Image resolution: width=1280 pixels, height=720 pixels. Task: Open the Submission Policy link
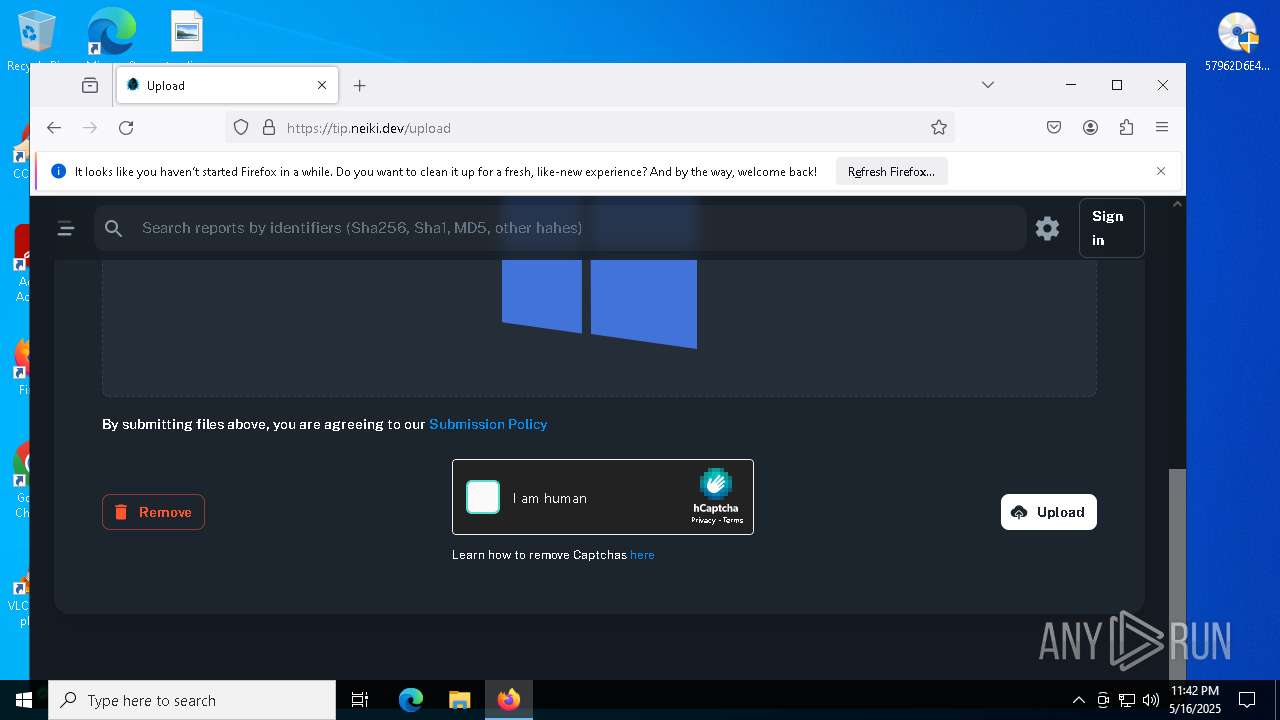[x=488, y=424]
